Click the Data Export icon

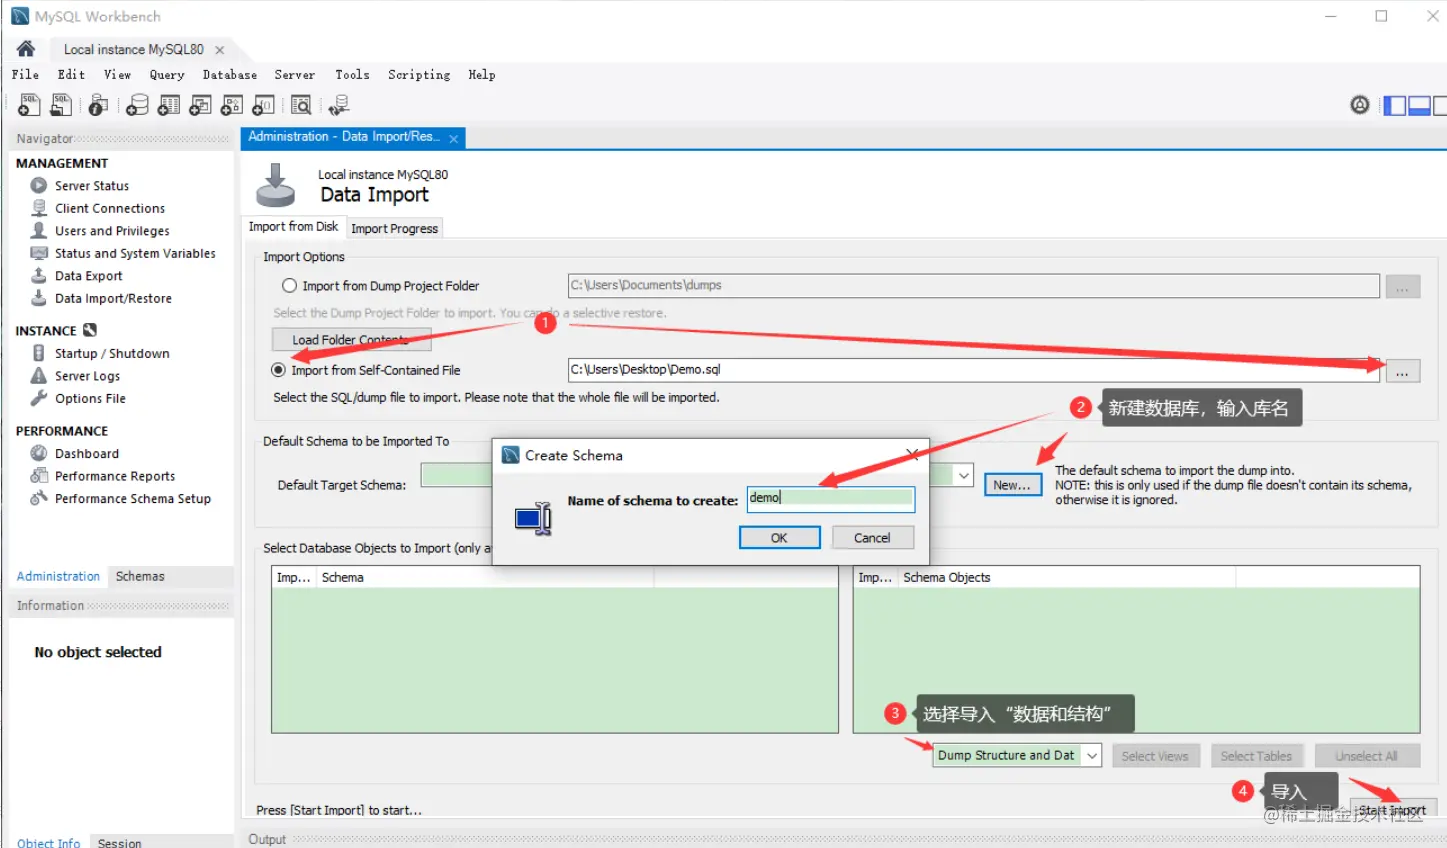click(x=39, y=275)
